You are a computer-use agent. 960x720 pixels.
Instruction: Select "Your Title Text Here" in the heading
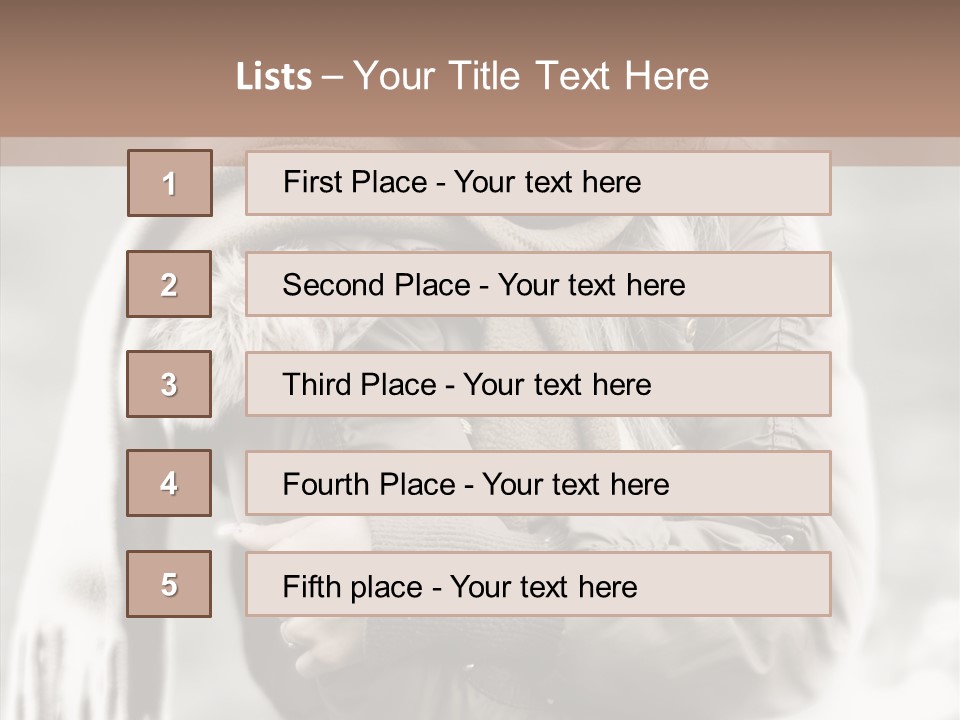[x=531, y=76]
